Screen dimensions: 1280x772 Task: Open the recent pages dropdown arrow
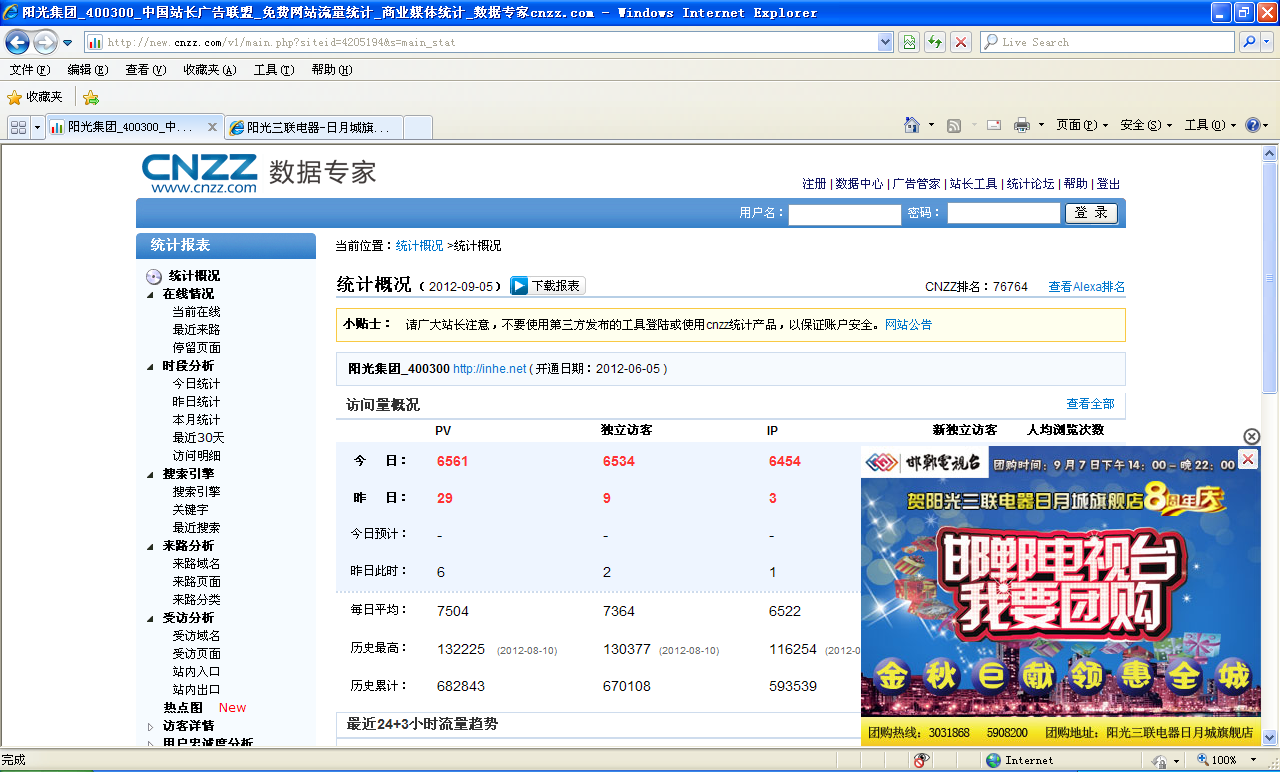(67, 43)
